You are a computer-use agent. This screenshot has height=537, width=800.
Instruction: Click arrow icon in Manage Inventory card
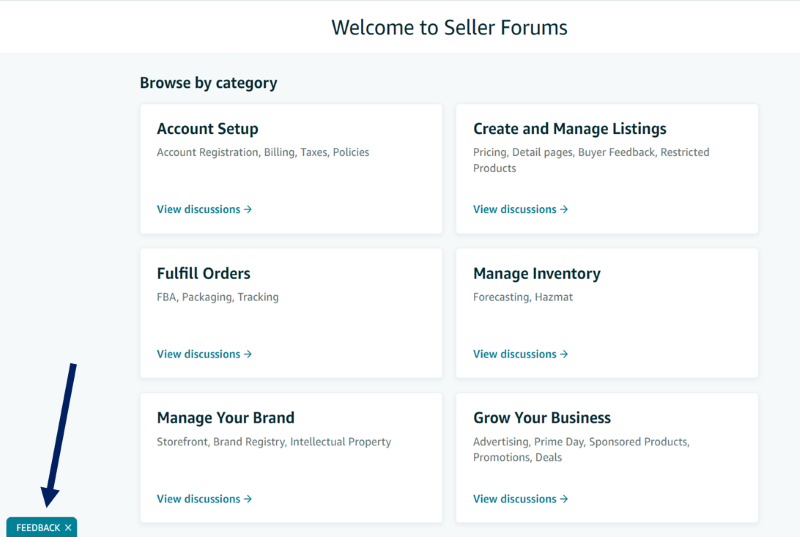[x=564, y=354]
